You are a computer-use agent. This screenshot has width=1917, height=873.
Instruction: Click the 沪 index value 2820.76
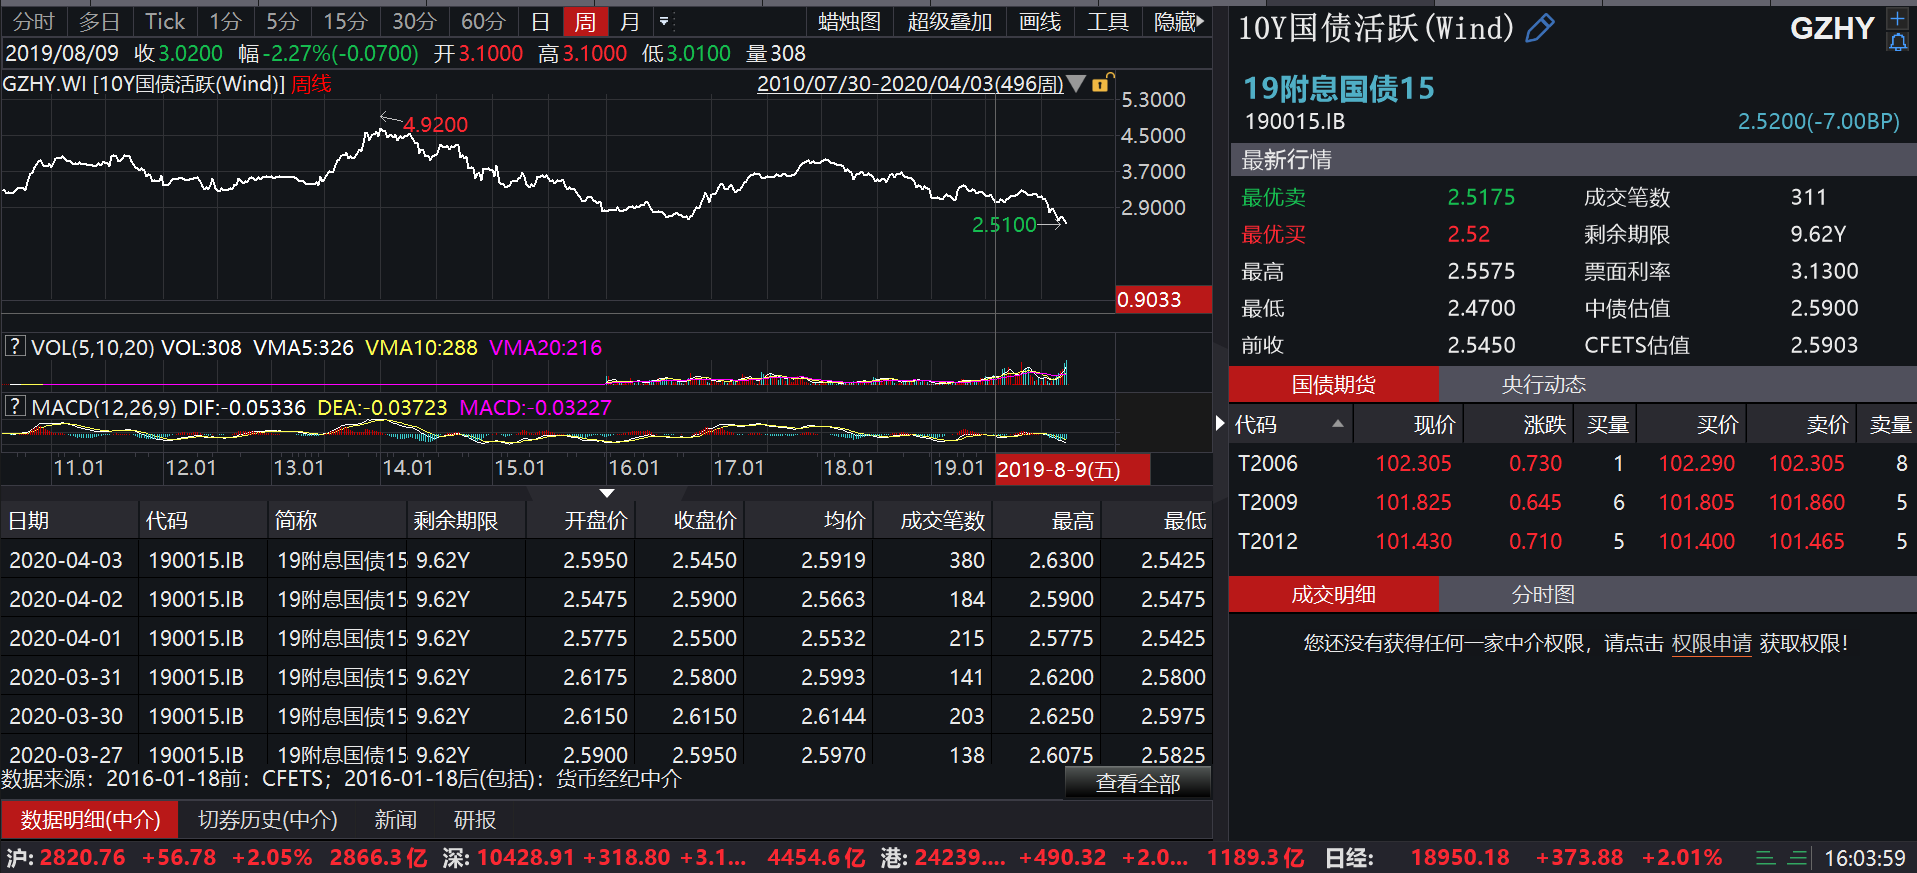click(x=83, y=858)
